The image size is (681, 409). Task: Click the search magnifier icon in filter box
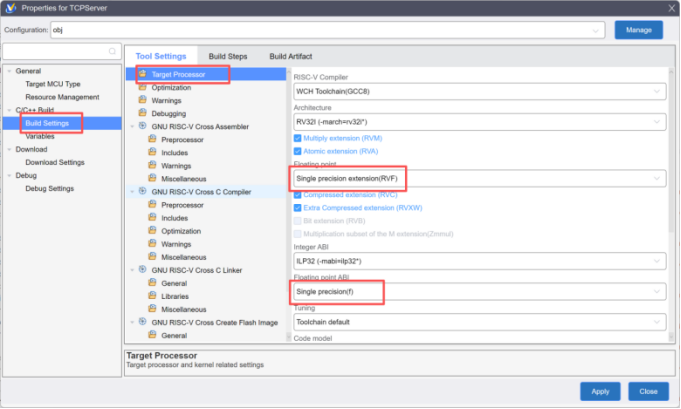(112, 51)
